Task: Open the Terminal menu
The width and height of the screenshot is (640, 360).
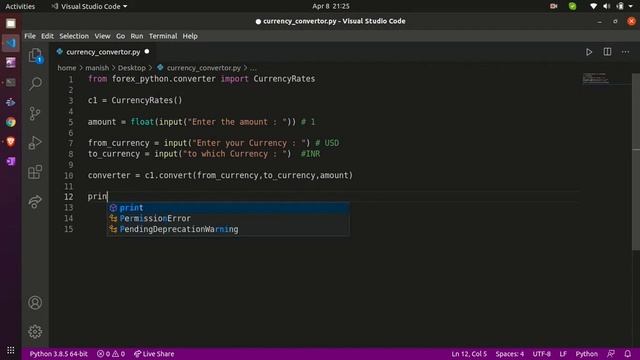Action: coord(163,36)
